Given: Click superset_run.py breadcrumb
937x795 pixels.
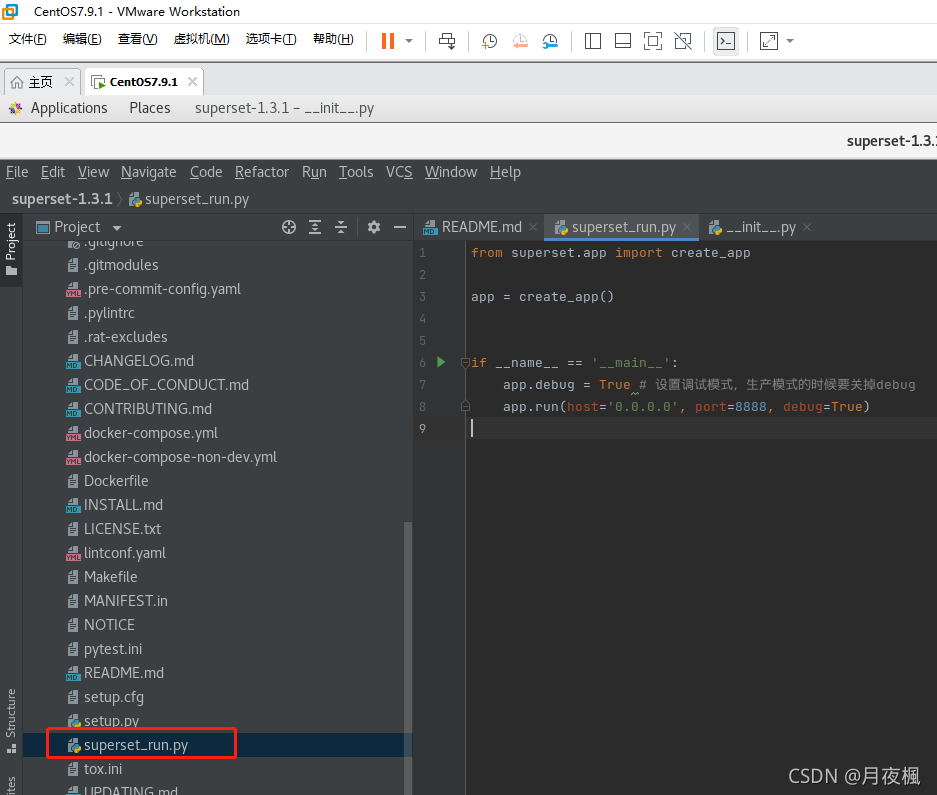Looking at the screenshot, I should click(189, 199).
